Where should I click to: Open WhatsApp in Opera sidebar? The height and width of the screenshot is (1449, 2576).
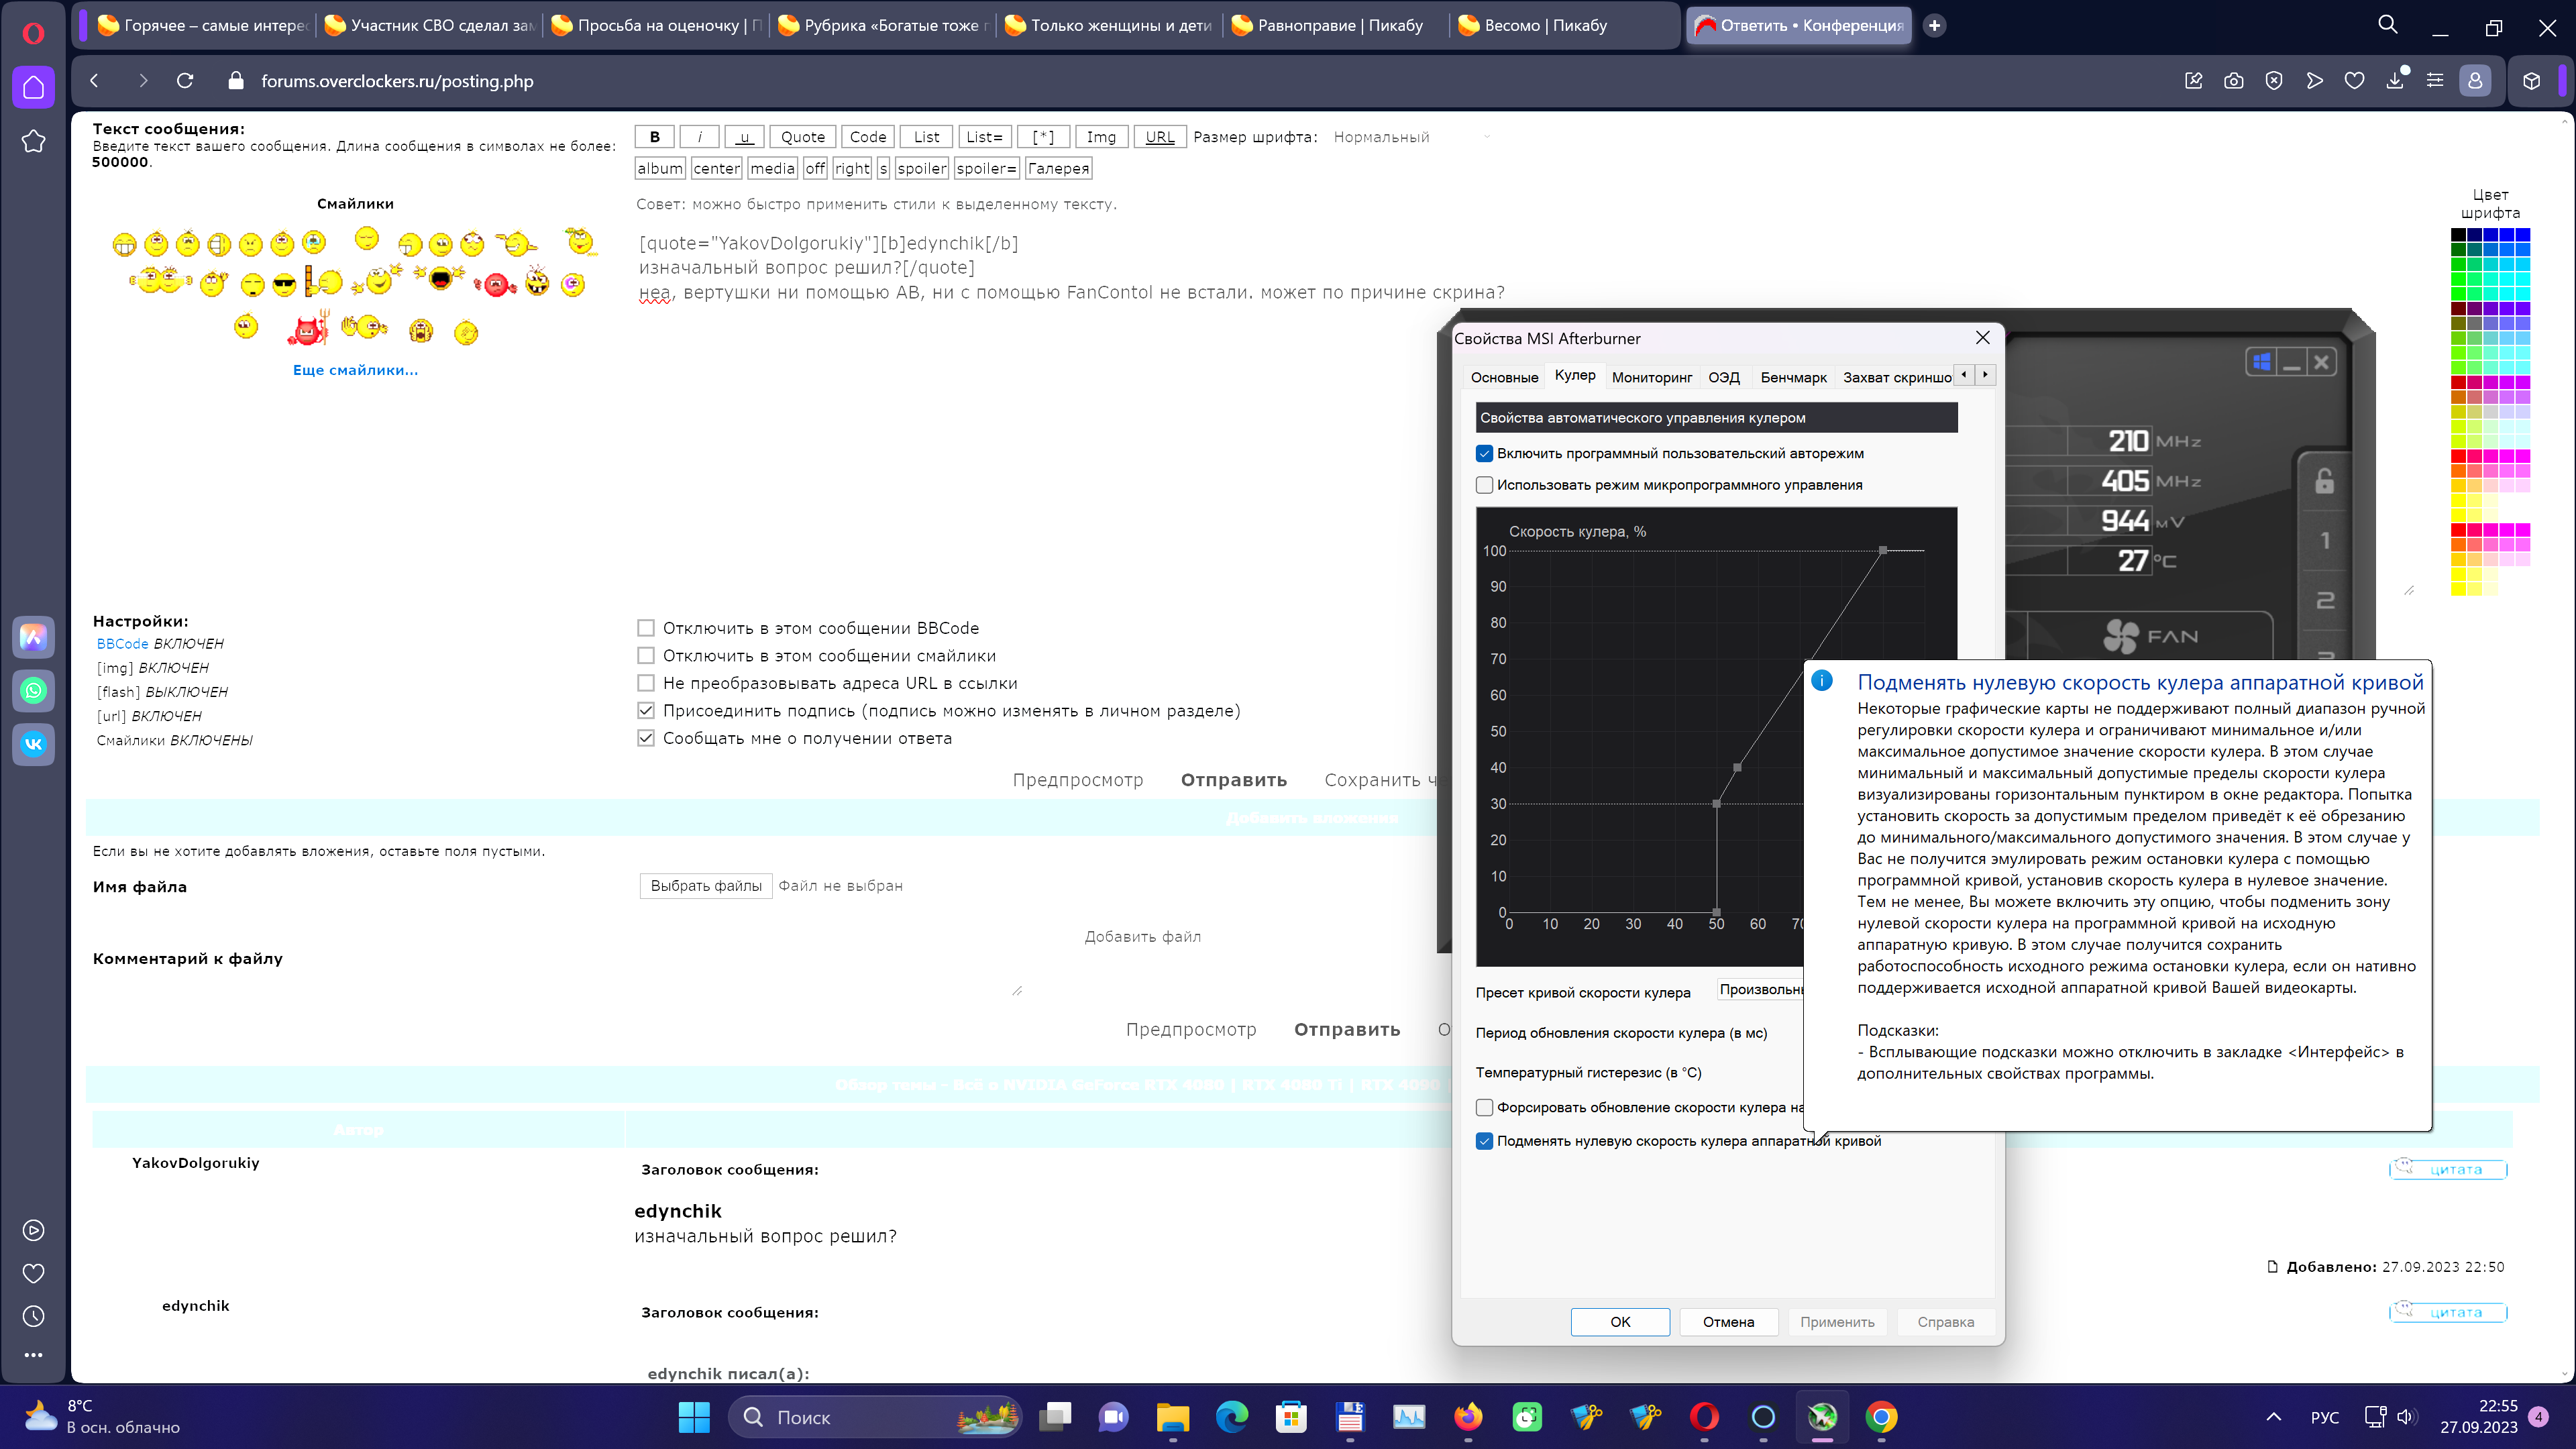(x=33, y=690)
